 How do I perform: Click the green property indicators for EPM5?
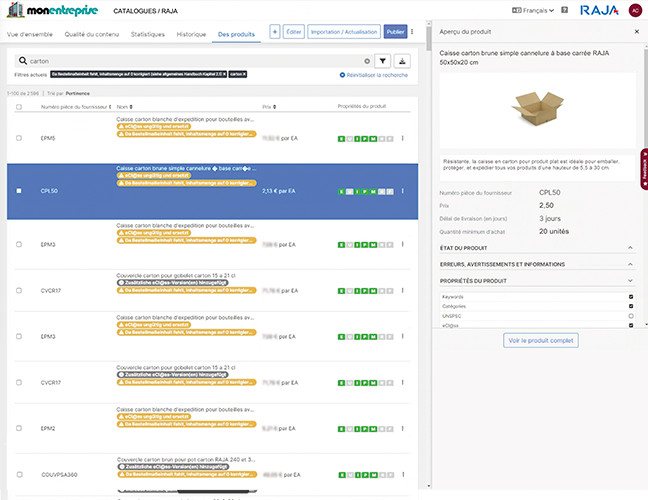click(365, 139)
